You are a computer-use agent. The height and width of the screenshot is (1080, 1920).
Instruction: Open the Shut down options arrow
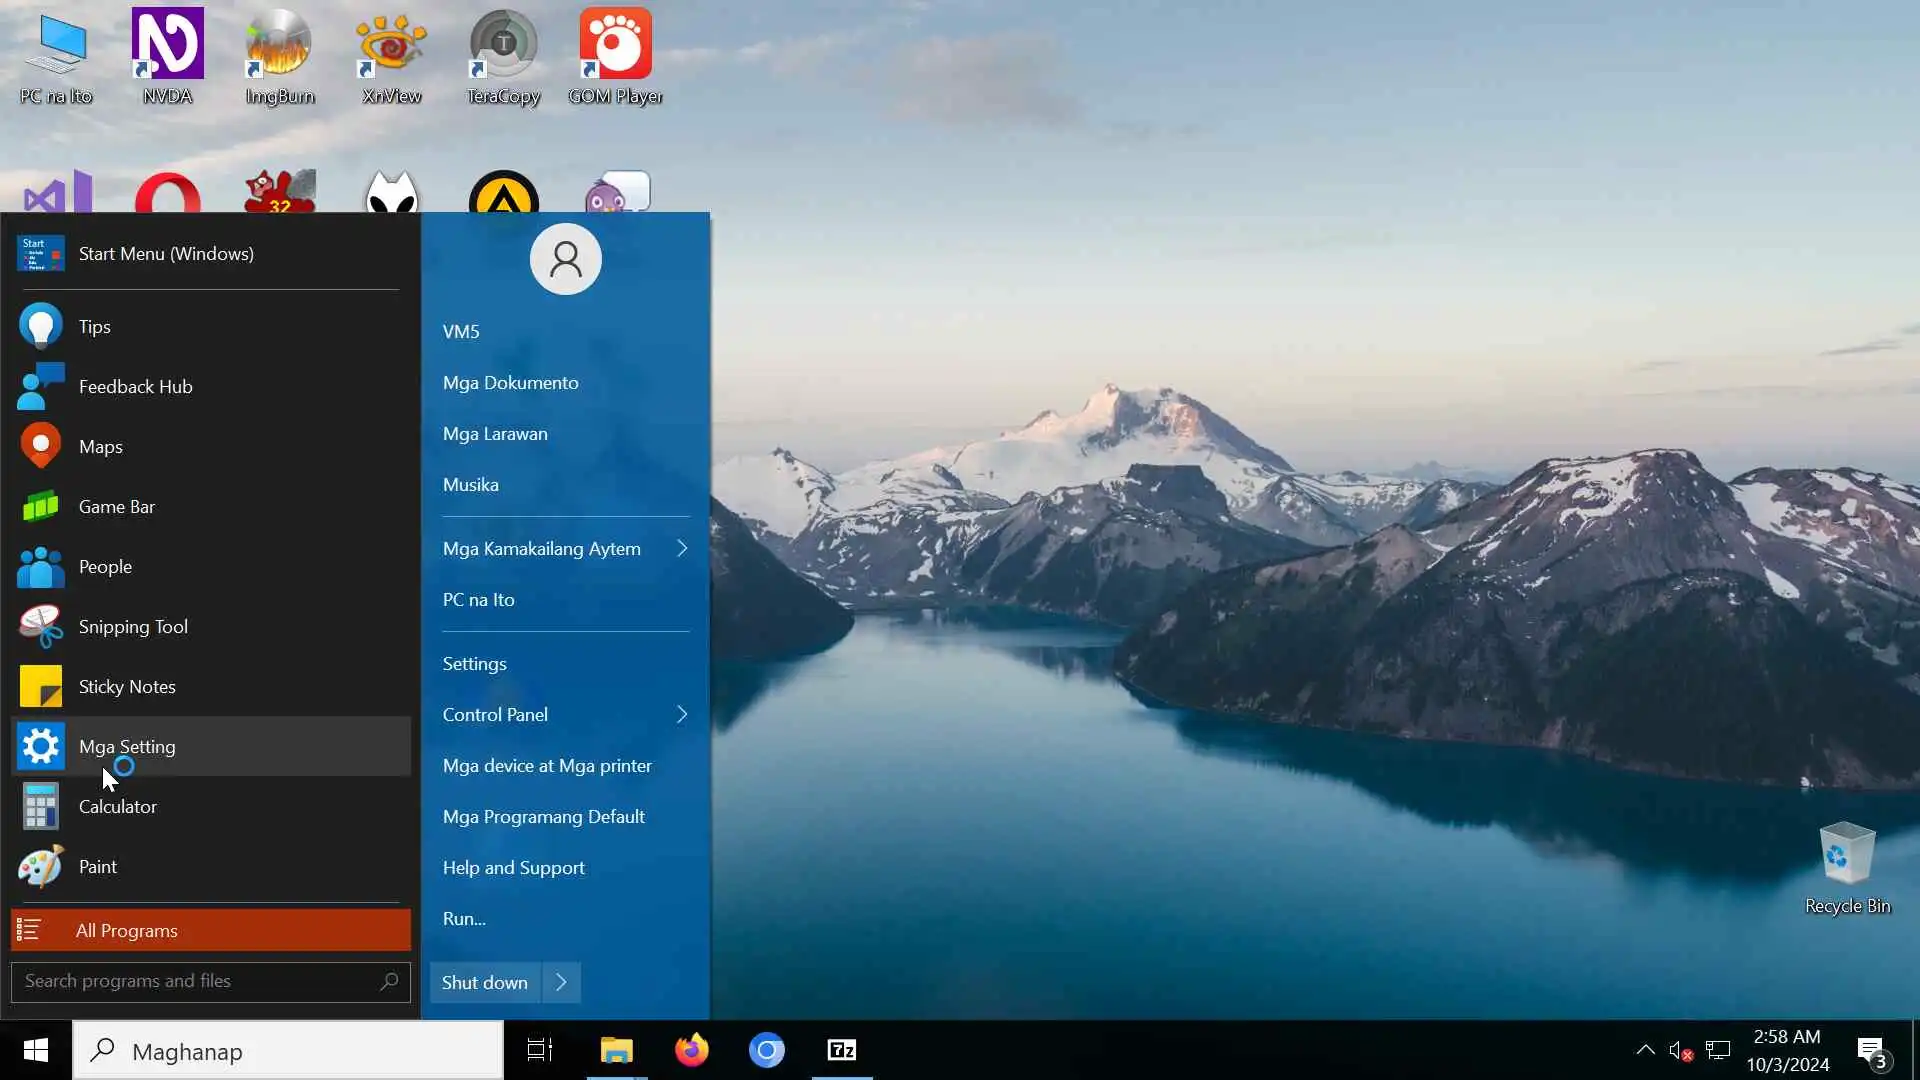(x=562, y=983)
